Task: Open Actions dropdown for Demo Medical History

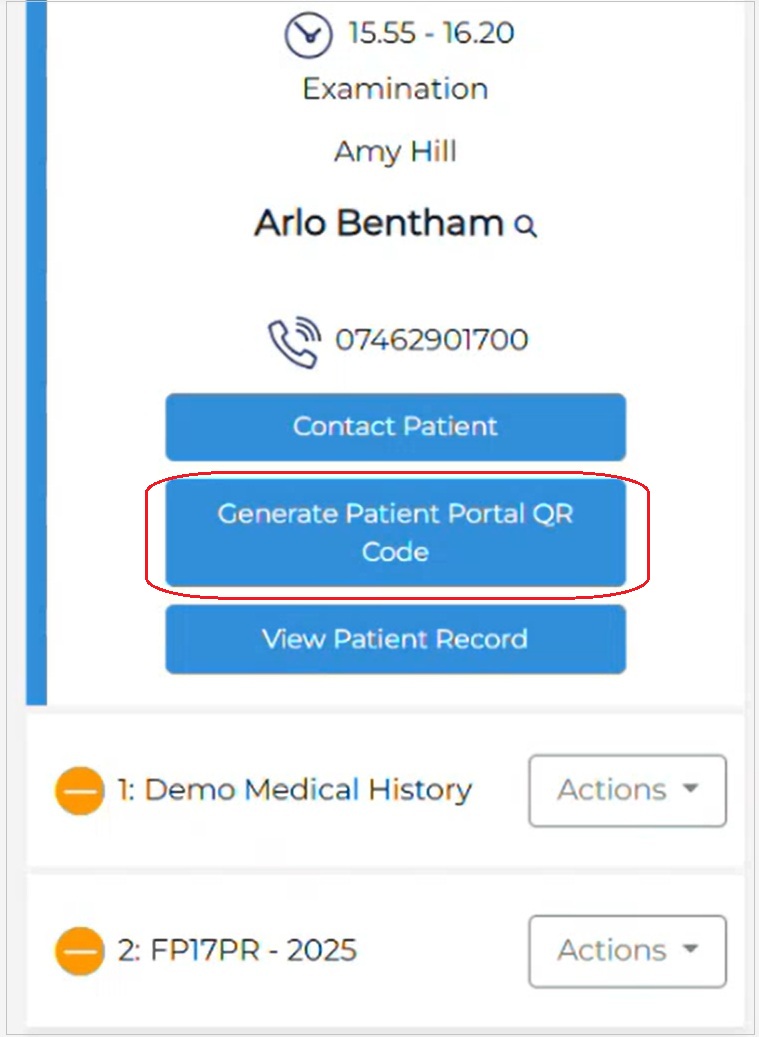Action: [627, 790]
